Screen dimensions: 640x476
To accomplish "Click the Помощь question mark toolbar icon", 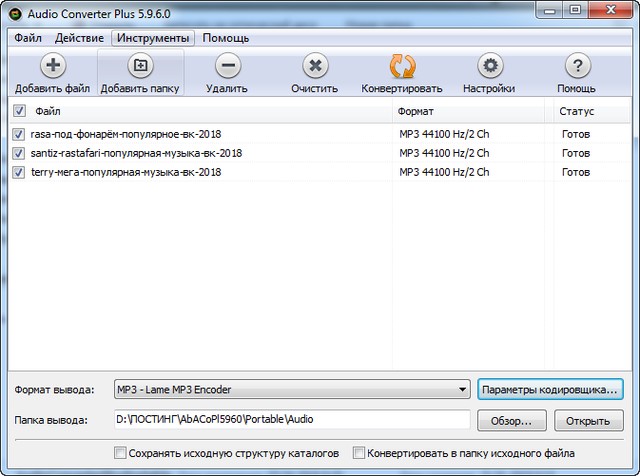I will (x=578, y=65).
